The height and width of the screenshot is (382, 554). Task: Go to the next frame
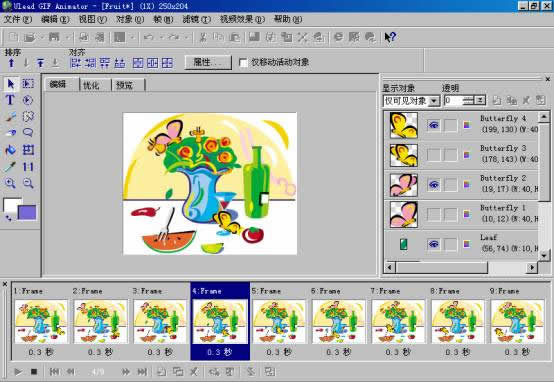[125, 372]
